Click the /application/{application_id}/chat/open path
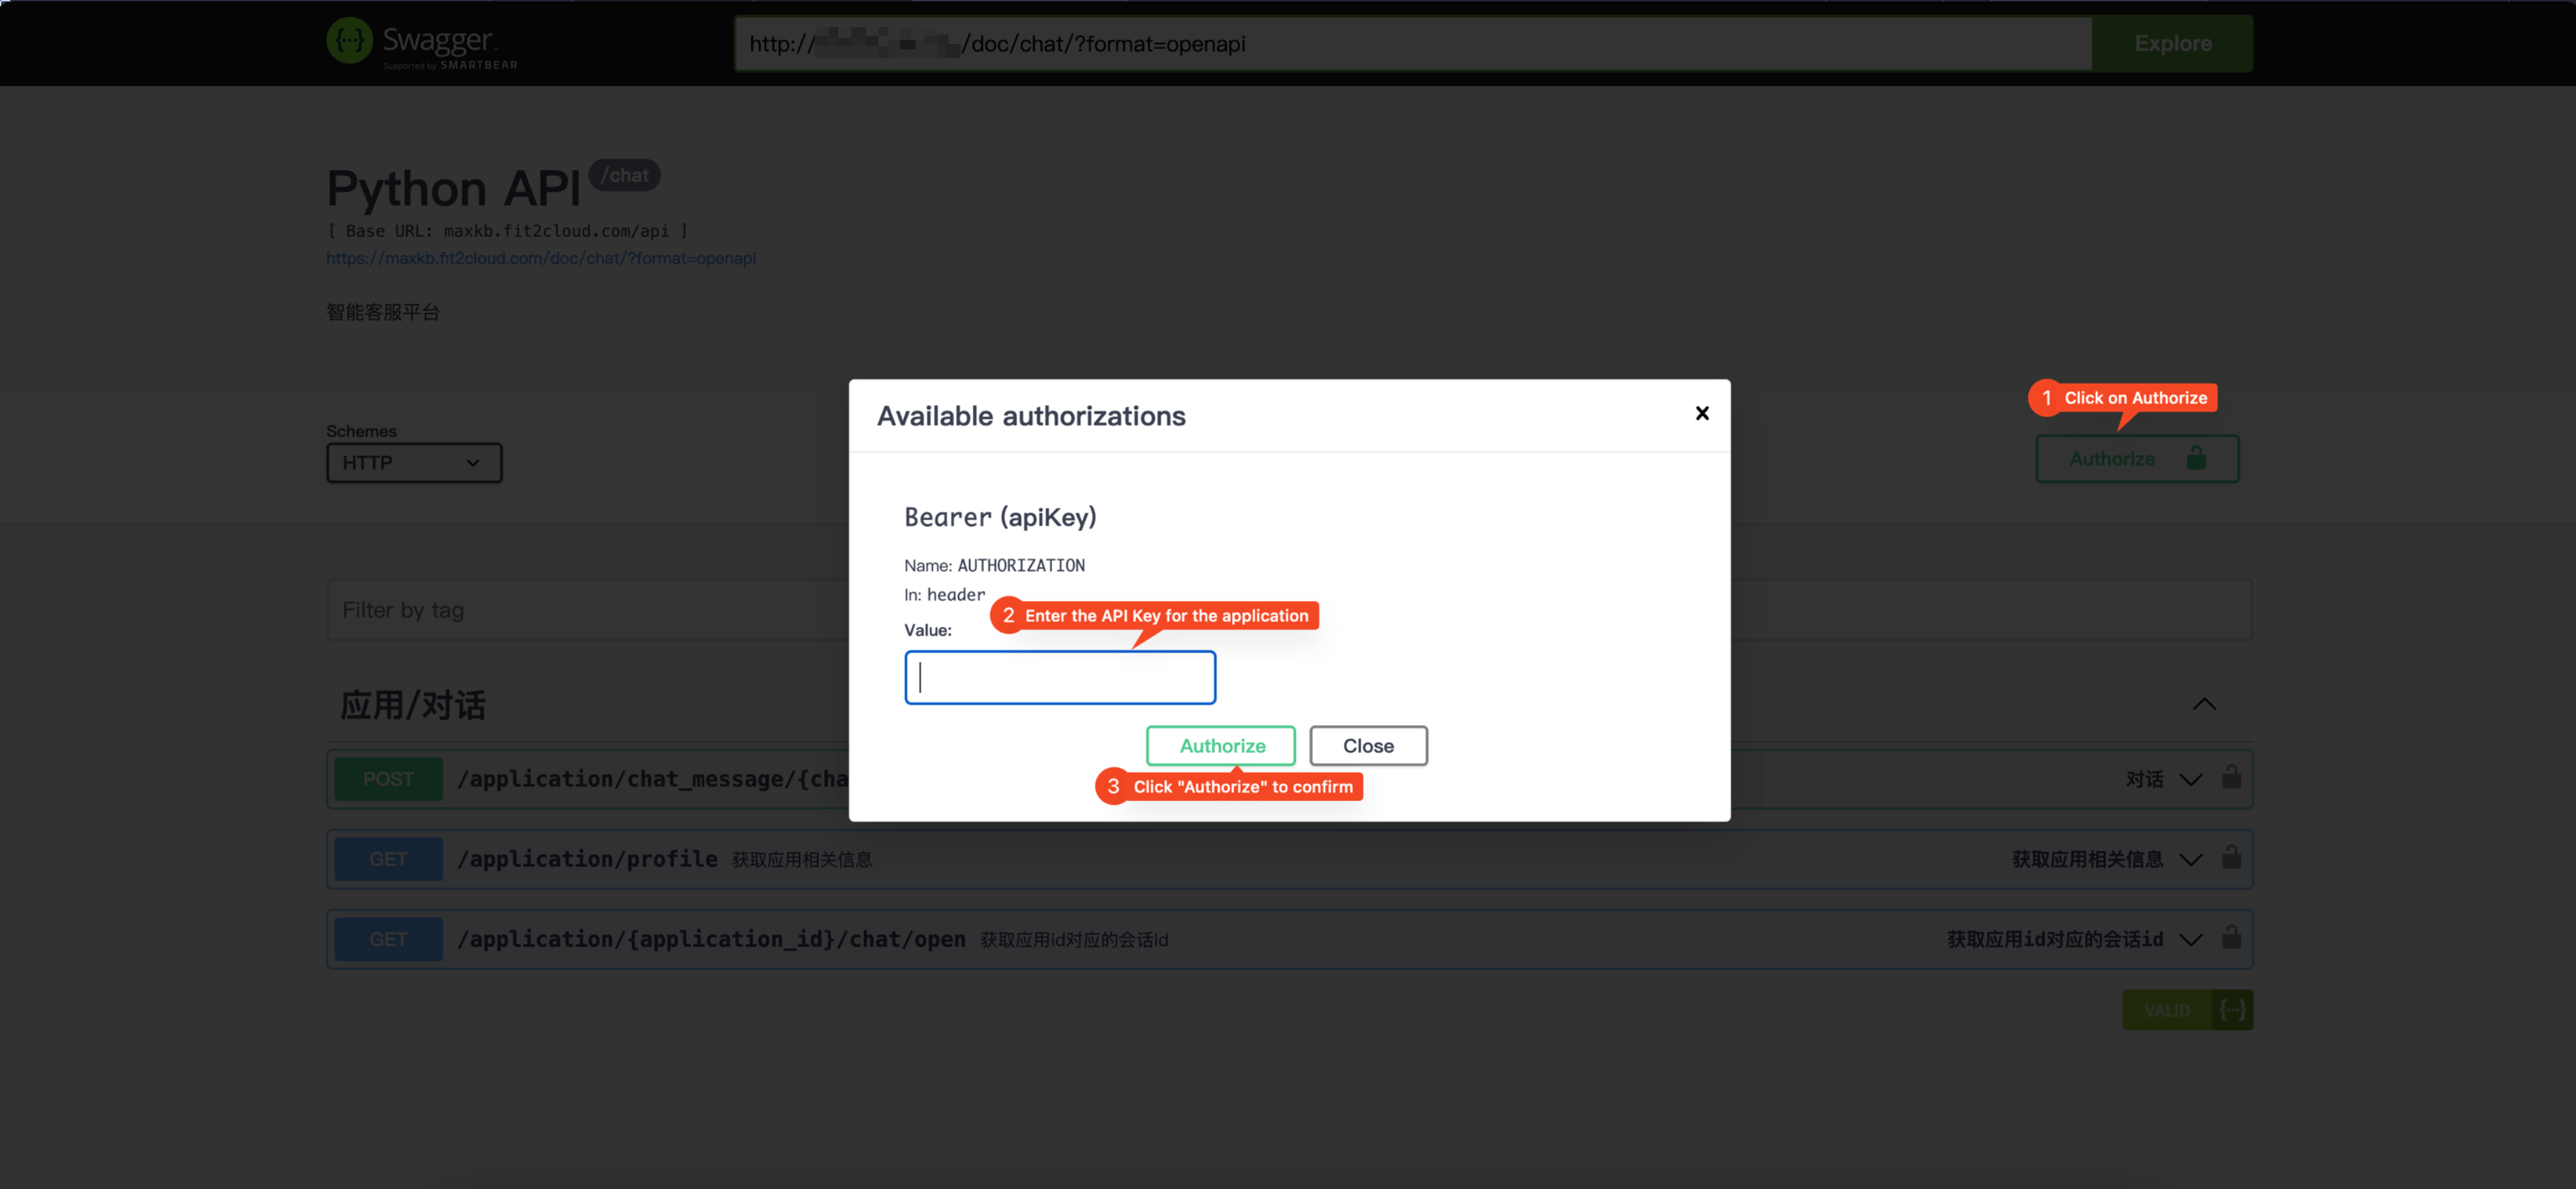Viewport: 2576px width, 1189px height. pos(711,939)
